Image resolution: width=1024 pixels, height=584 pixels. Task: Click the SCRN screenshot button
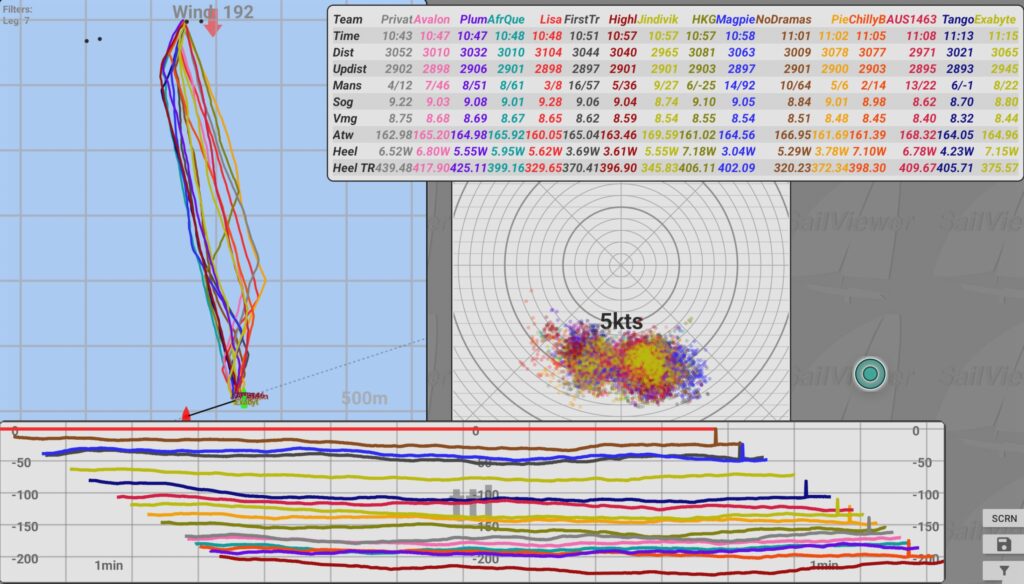1004,519
